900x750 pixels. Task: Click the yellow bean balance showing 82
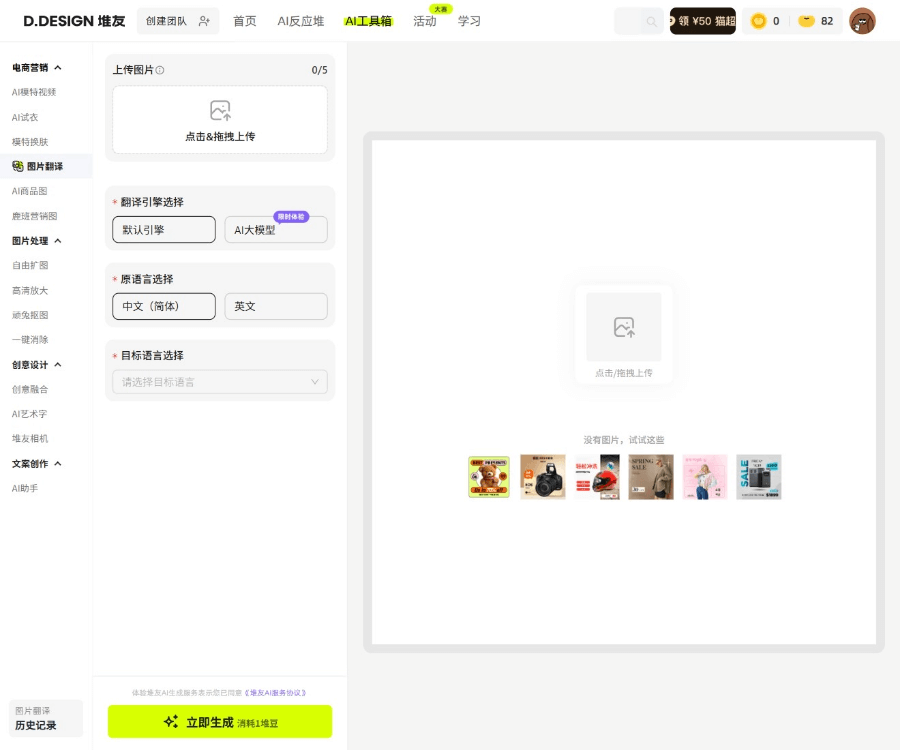click(x=816, y=21)
